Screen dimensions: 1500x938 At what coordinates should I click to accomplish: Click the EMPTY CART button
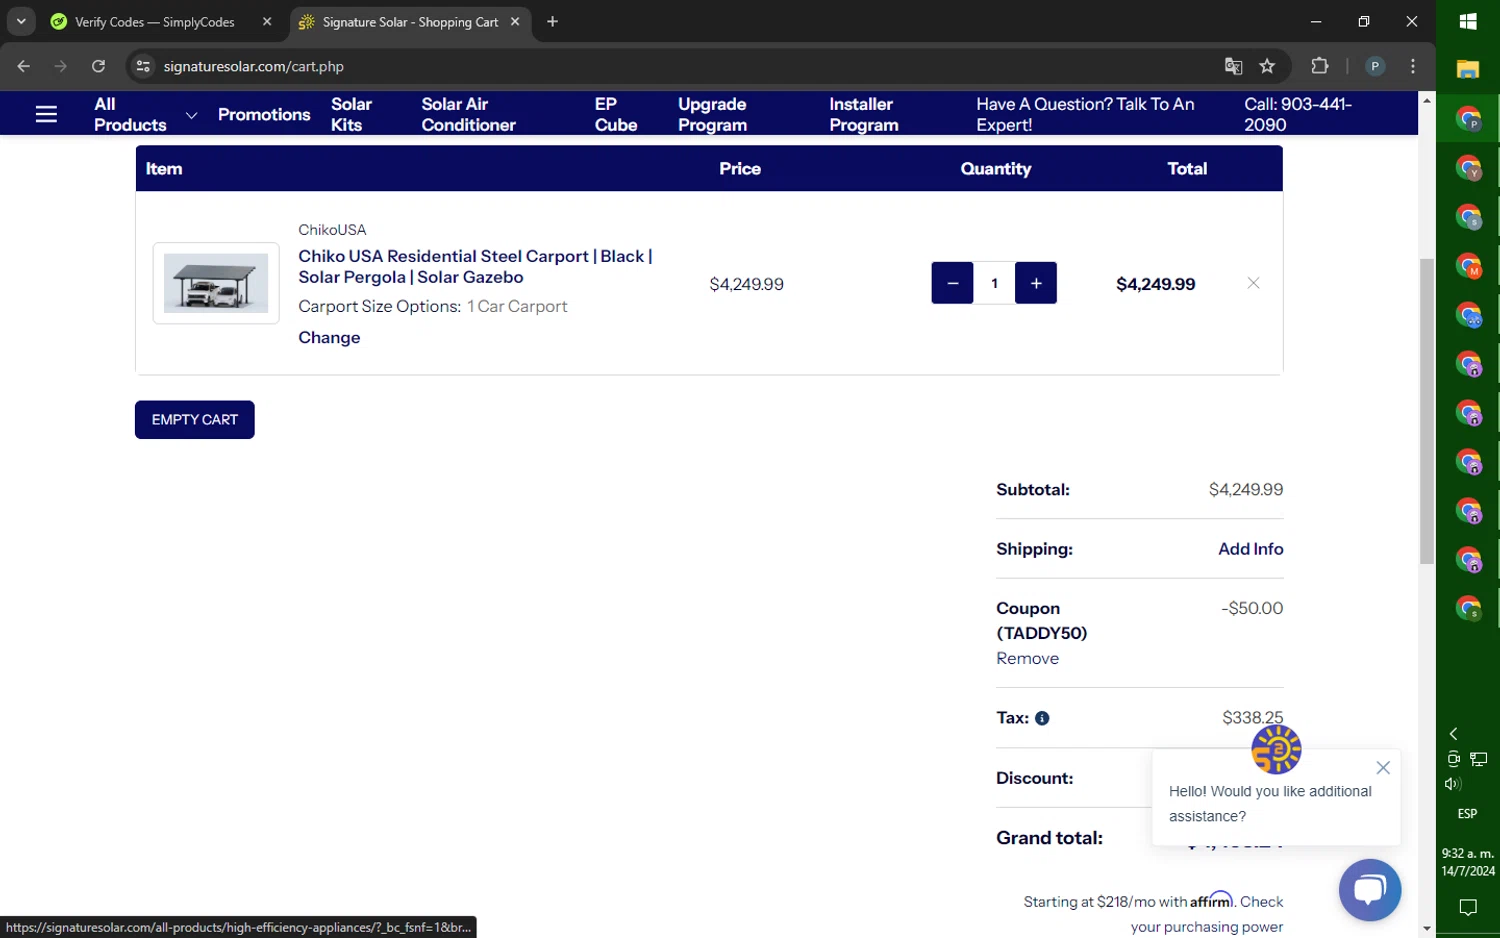tap(195, 419)
